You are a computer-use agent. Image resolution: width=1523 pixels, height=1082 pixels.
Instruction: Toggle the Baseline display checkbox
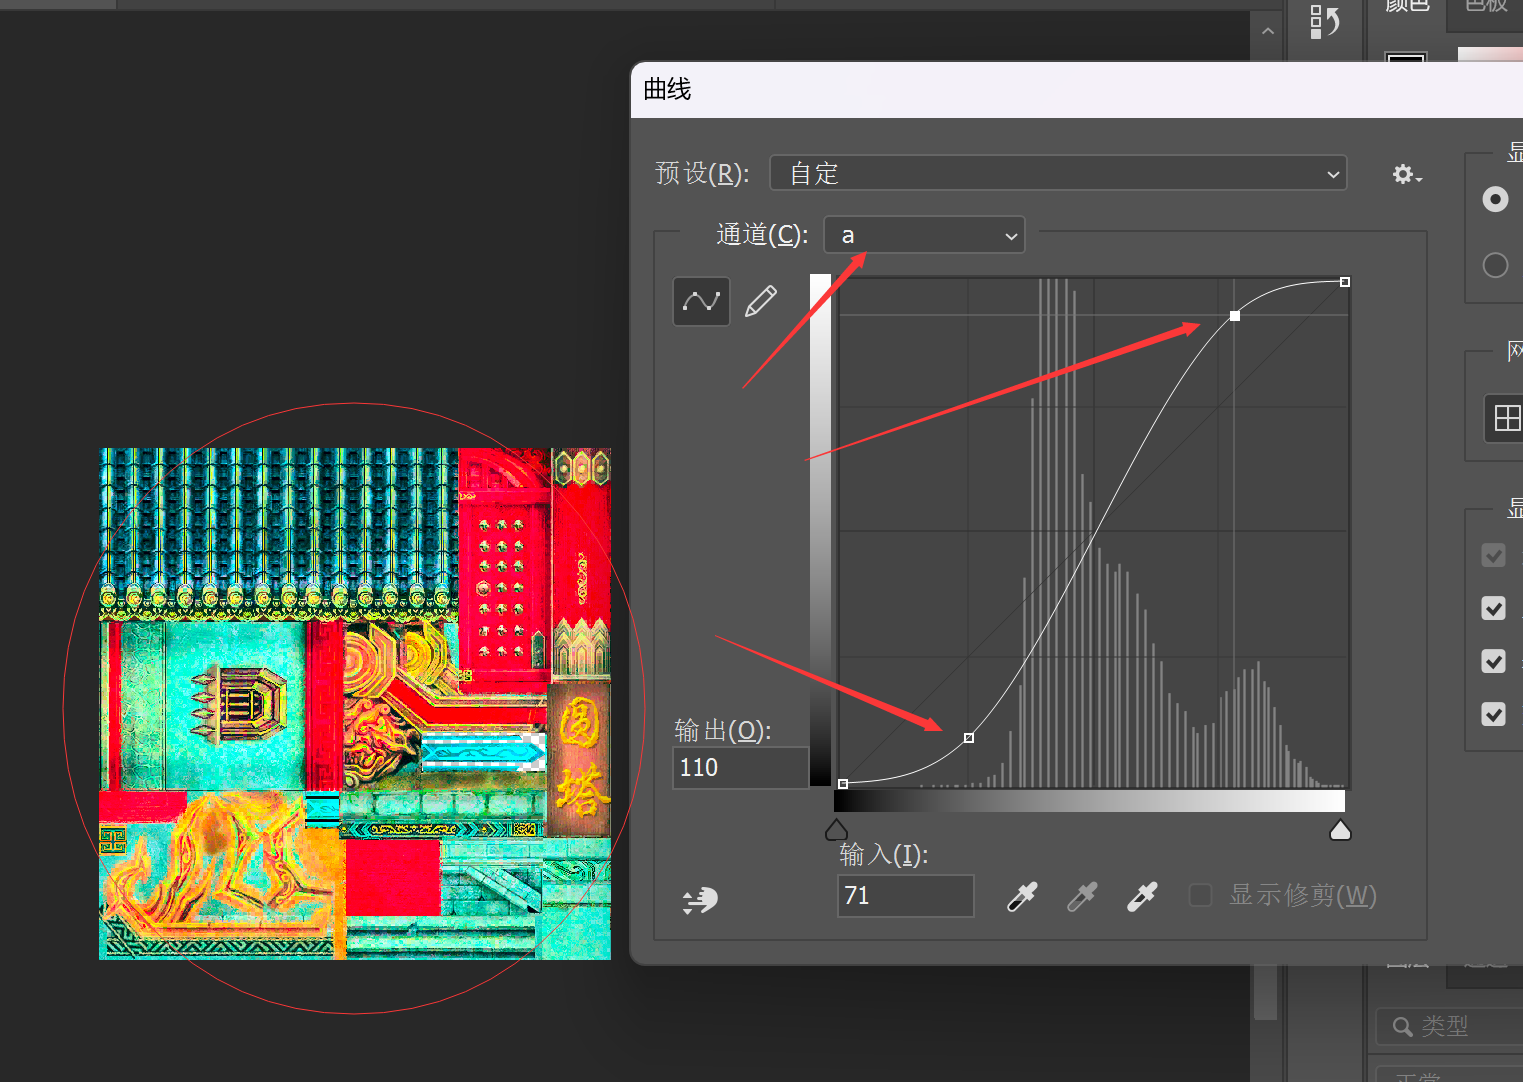pos(1493,661)
